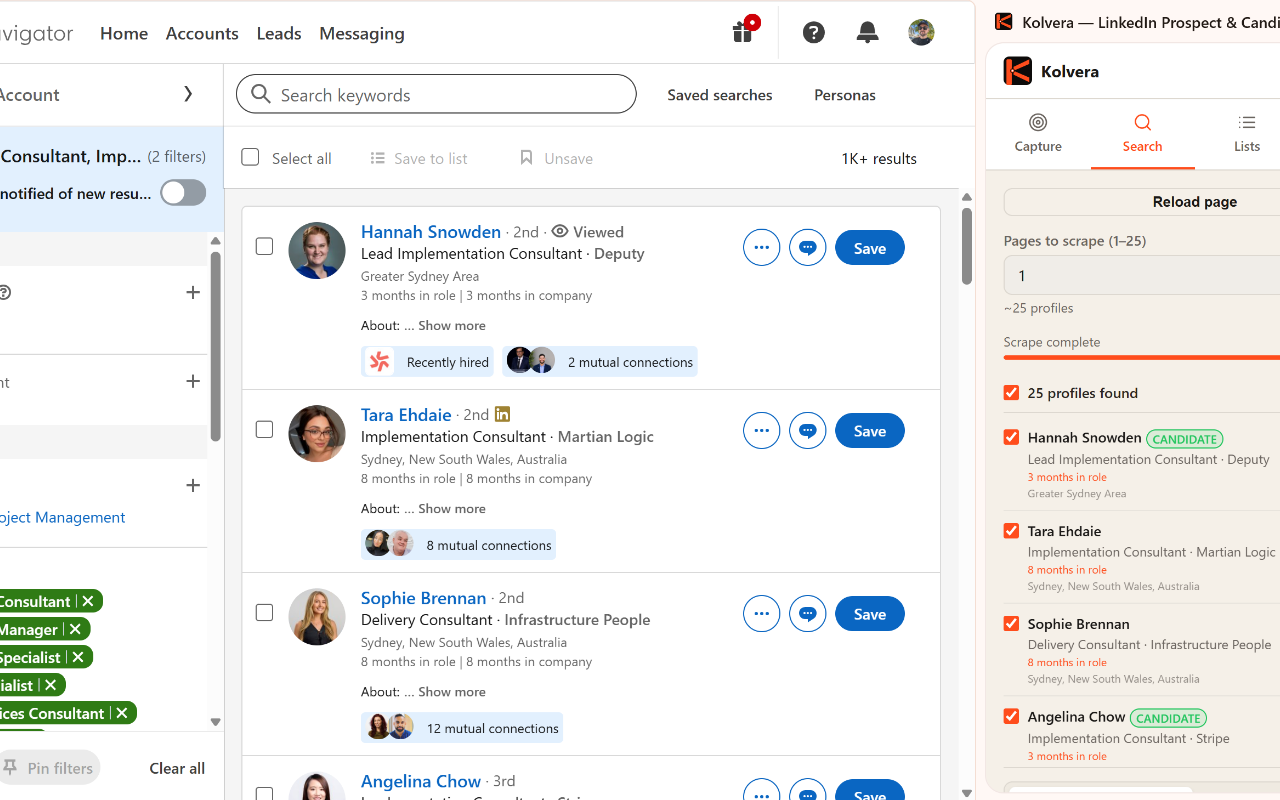The image size is (1280, 800).
Task: Open the gift icon in the top bar
Action: point(743,32)
